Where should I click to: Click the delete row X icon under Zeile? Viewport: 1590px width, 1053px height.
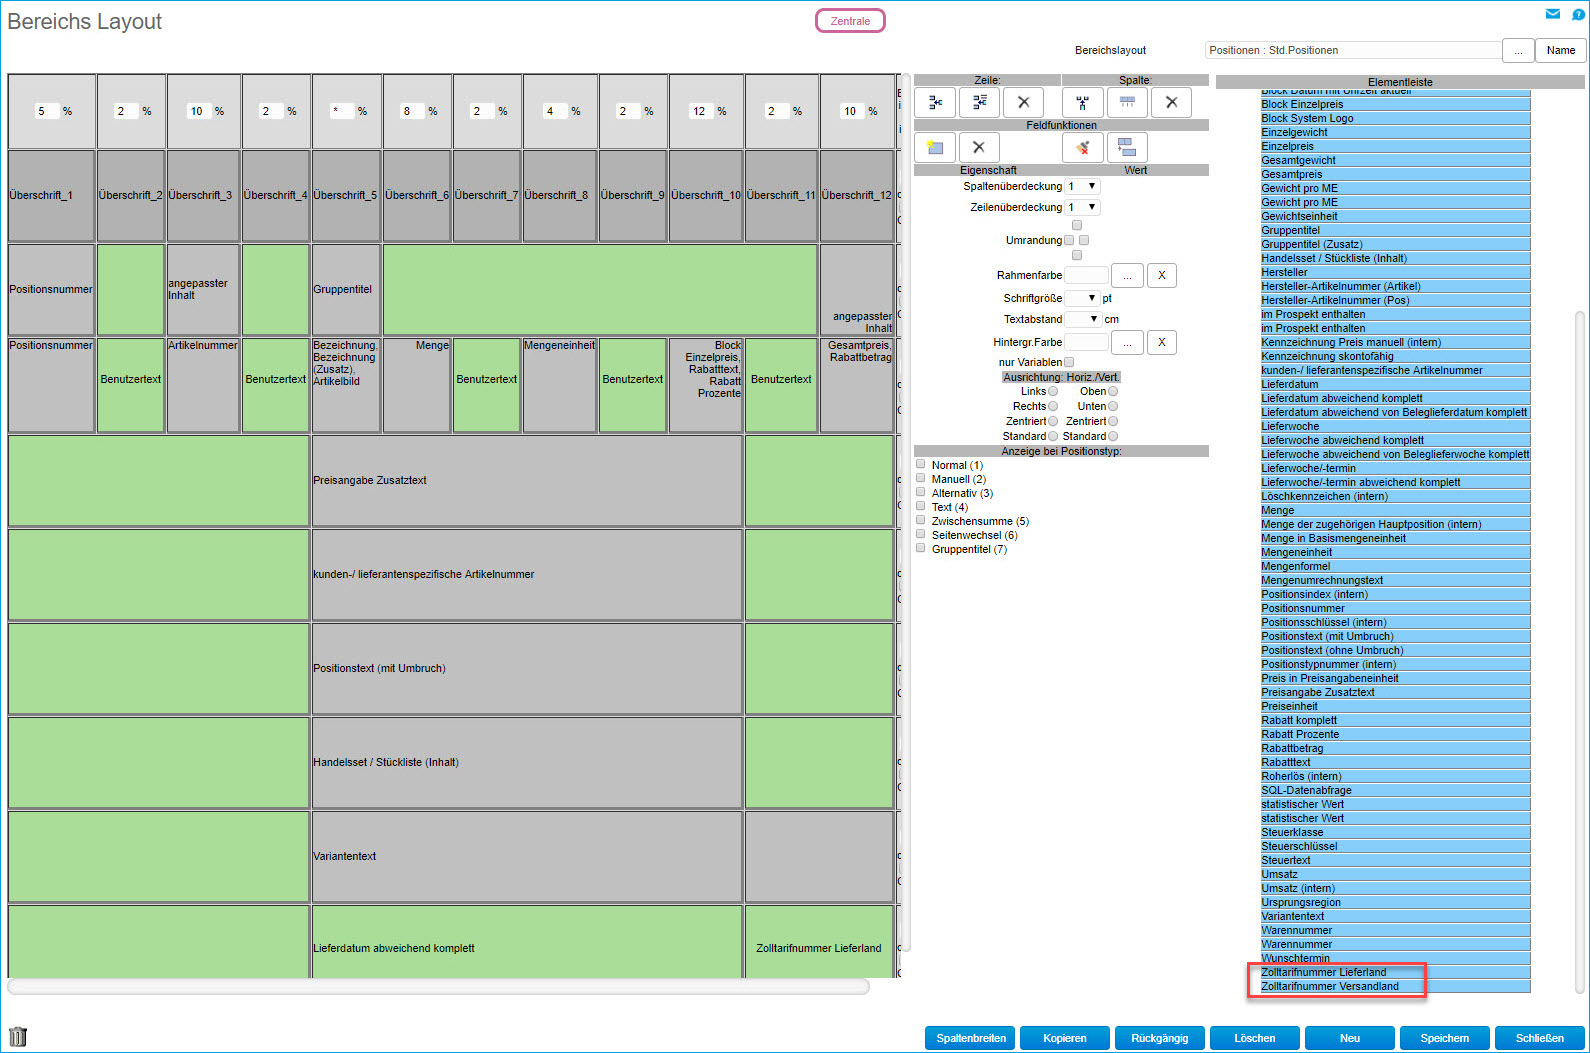coord(1023,102)
